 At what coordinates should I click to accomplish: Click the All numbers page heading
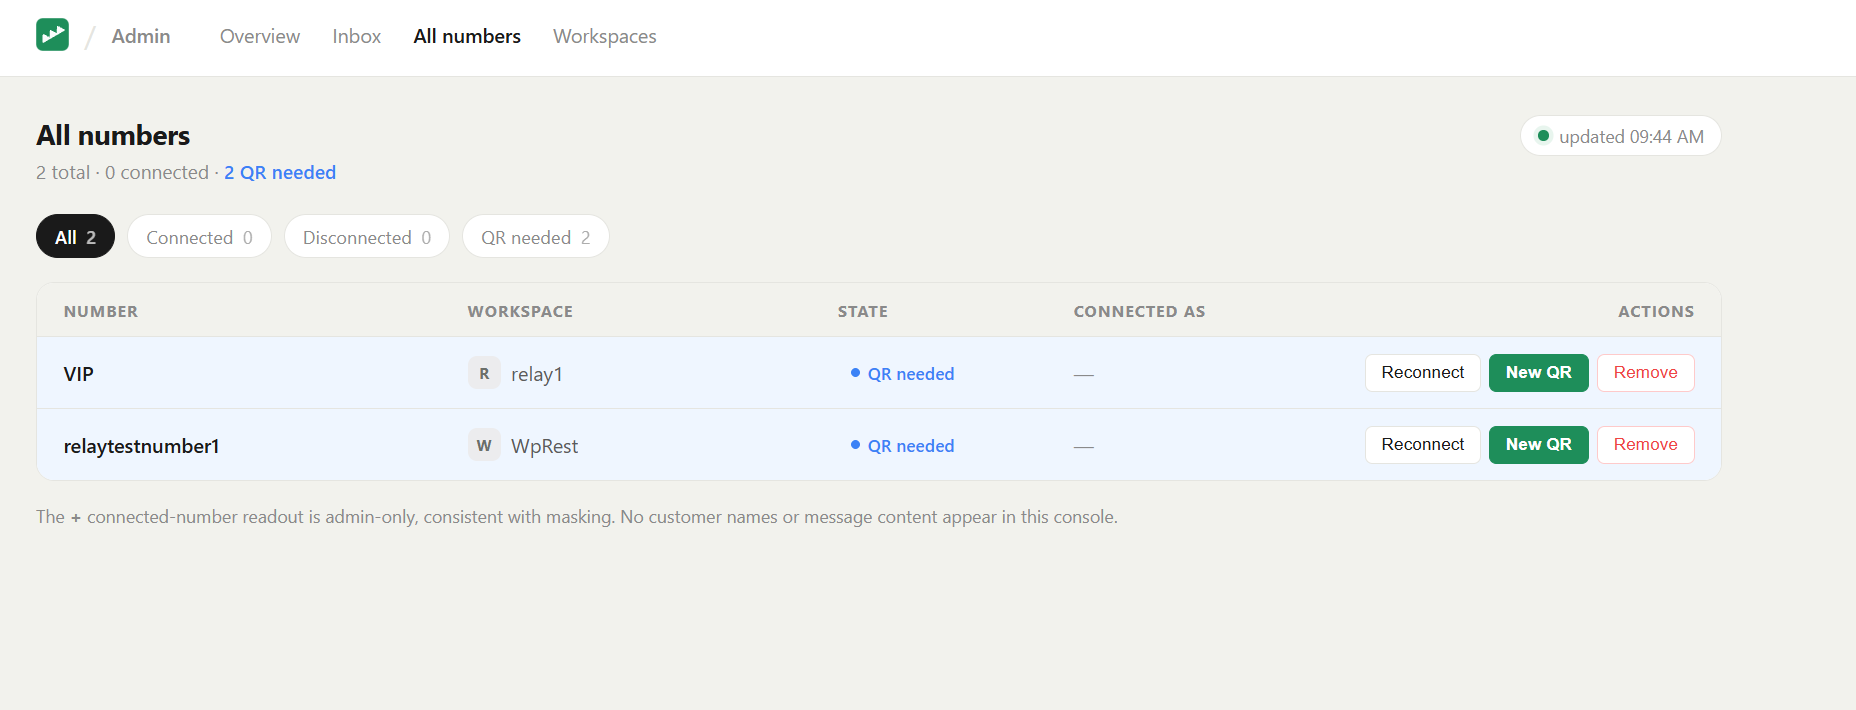click(x=113, y=135)
